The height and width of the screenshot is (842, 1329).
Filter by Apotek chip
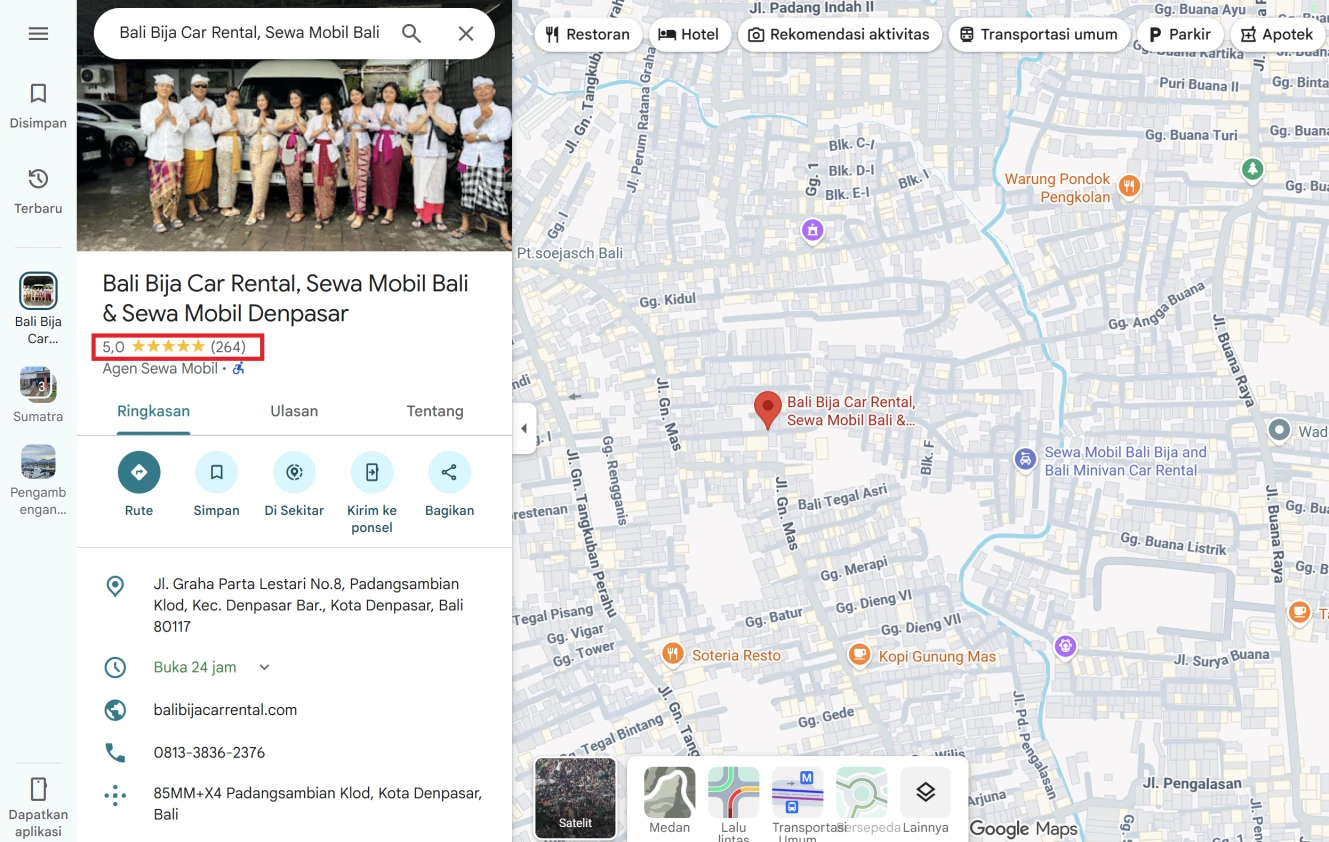pyautogui.click(x=1277, y=34)
